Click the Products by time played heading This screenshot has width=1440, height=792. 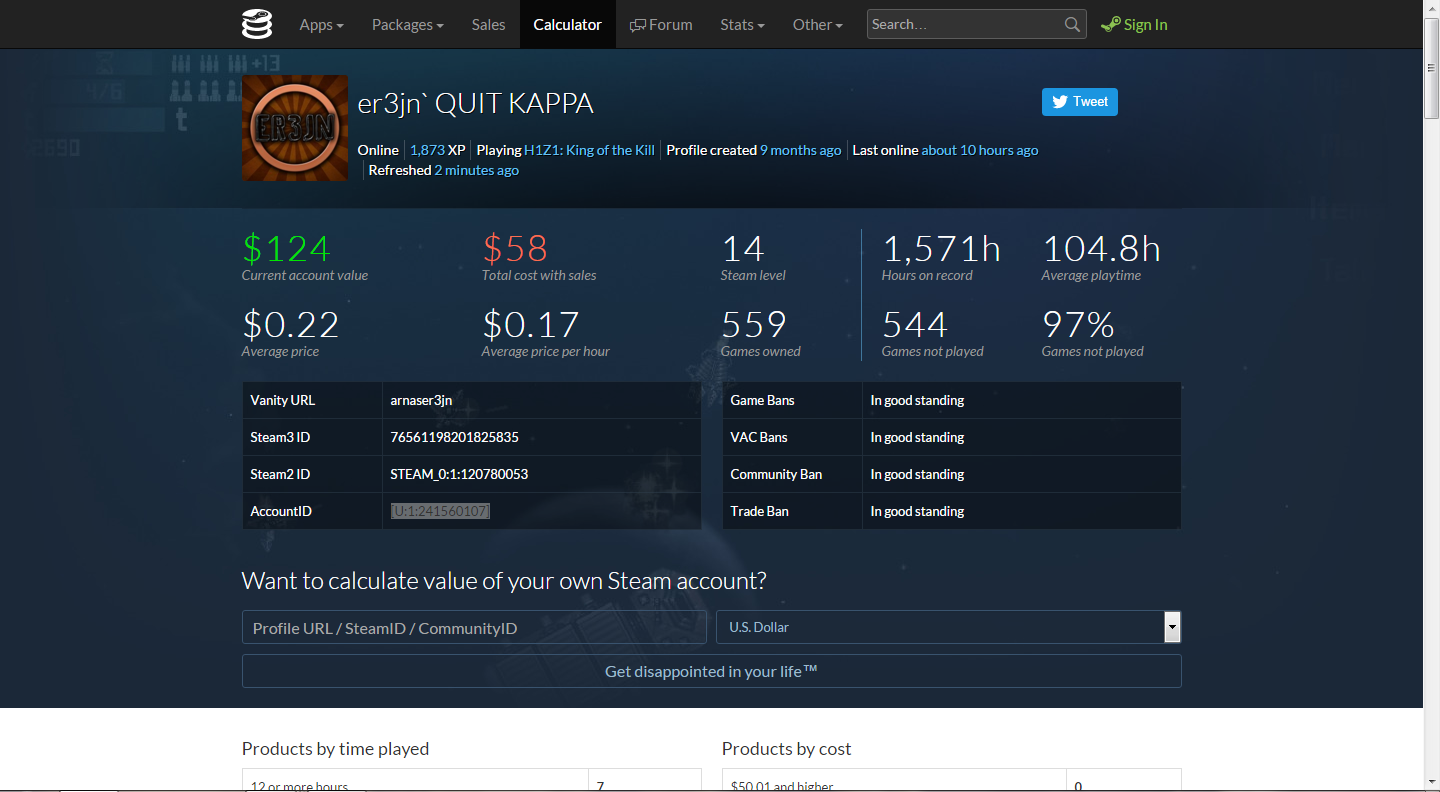[335, 748]
